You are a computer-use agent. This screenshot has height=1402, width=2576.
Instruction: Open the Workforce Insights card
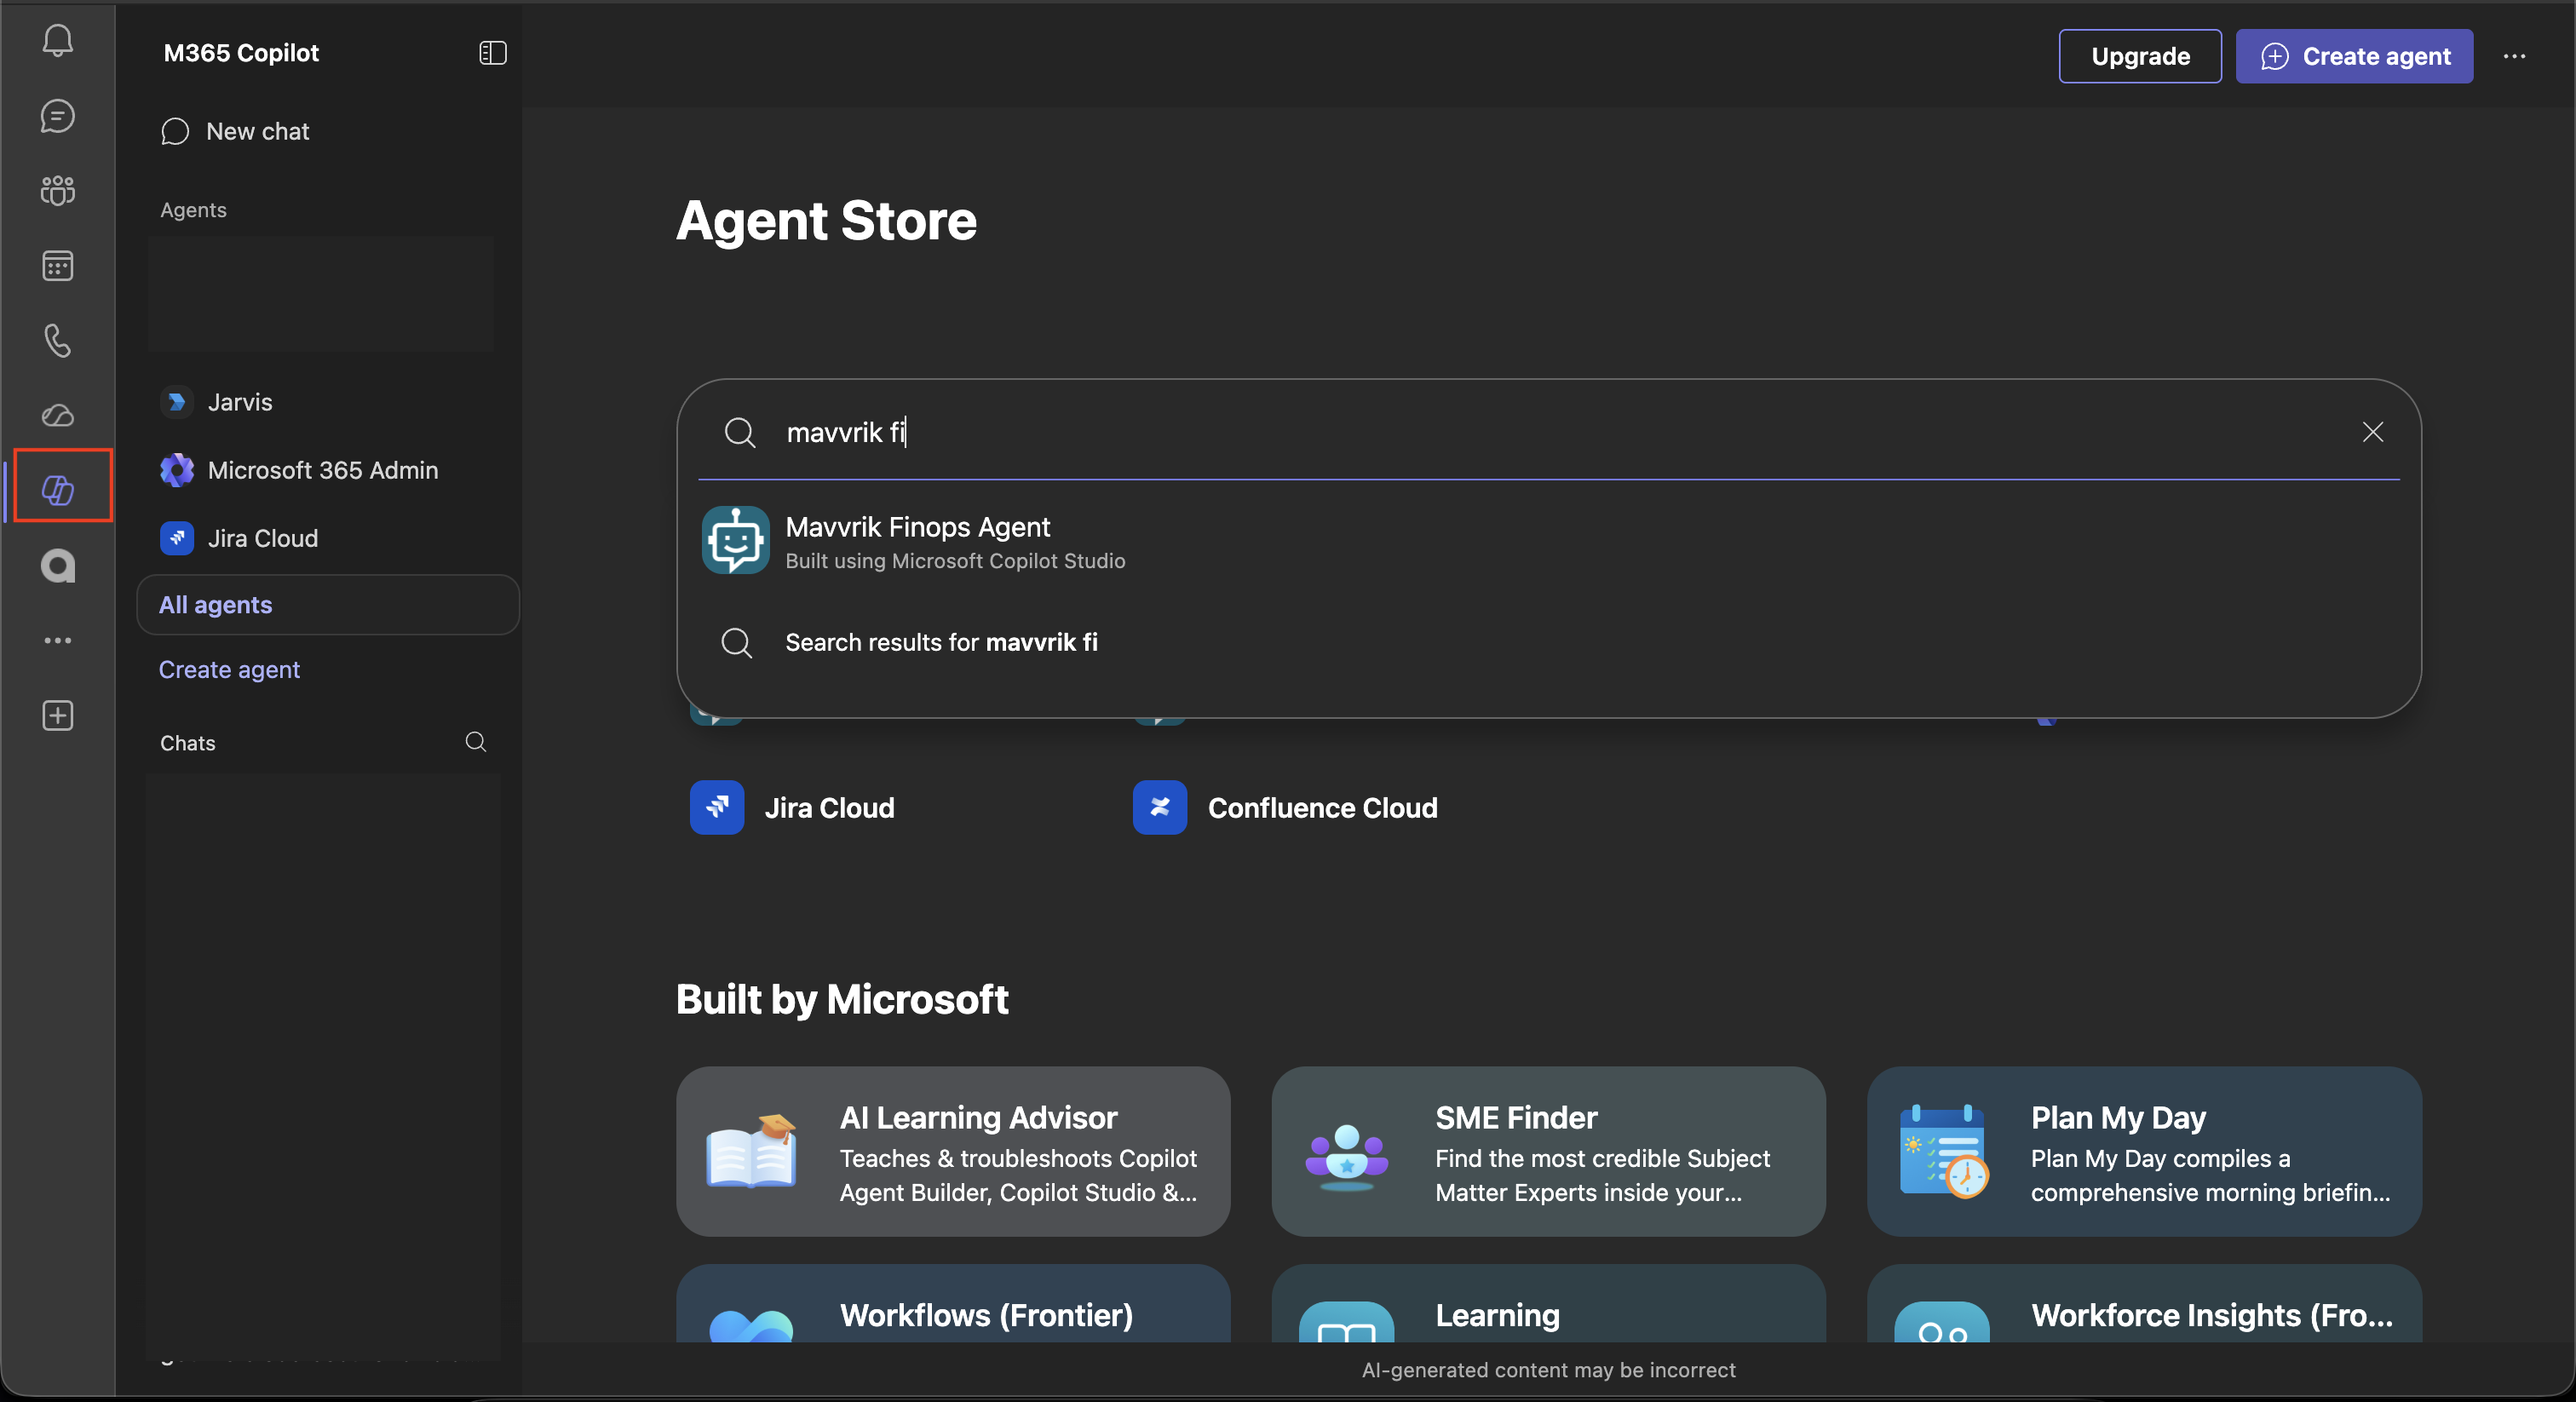(x=2144, y=1303)
